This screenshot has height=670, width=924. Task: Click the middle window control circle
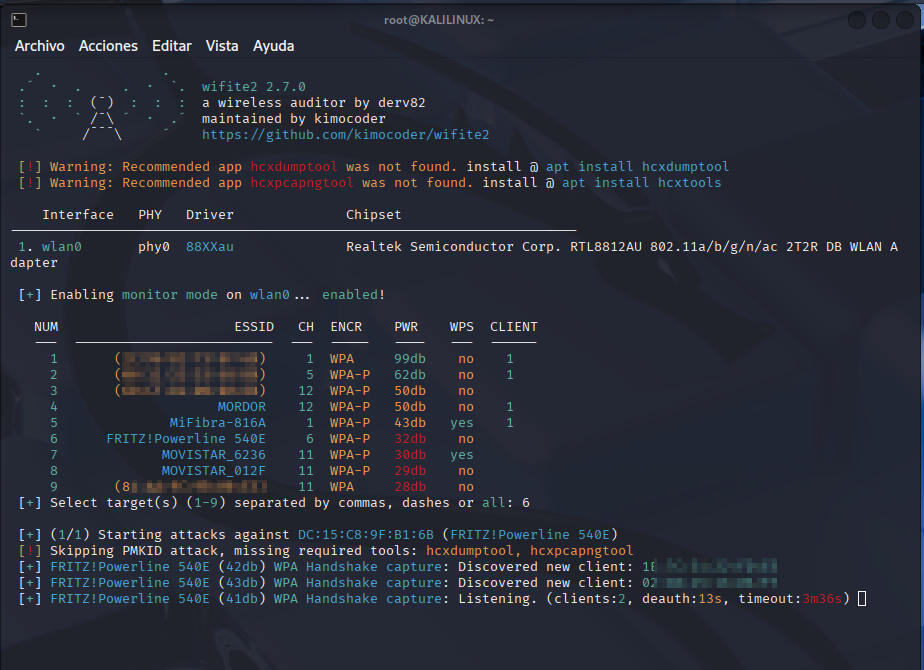(879, 19)
